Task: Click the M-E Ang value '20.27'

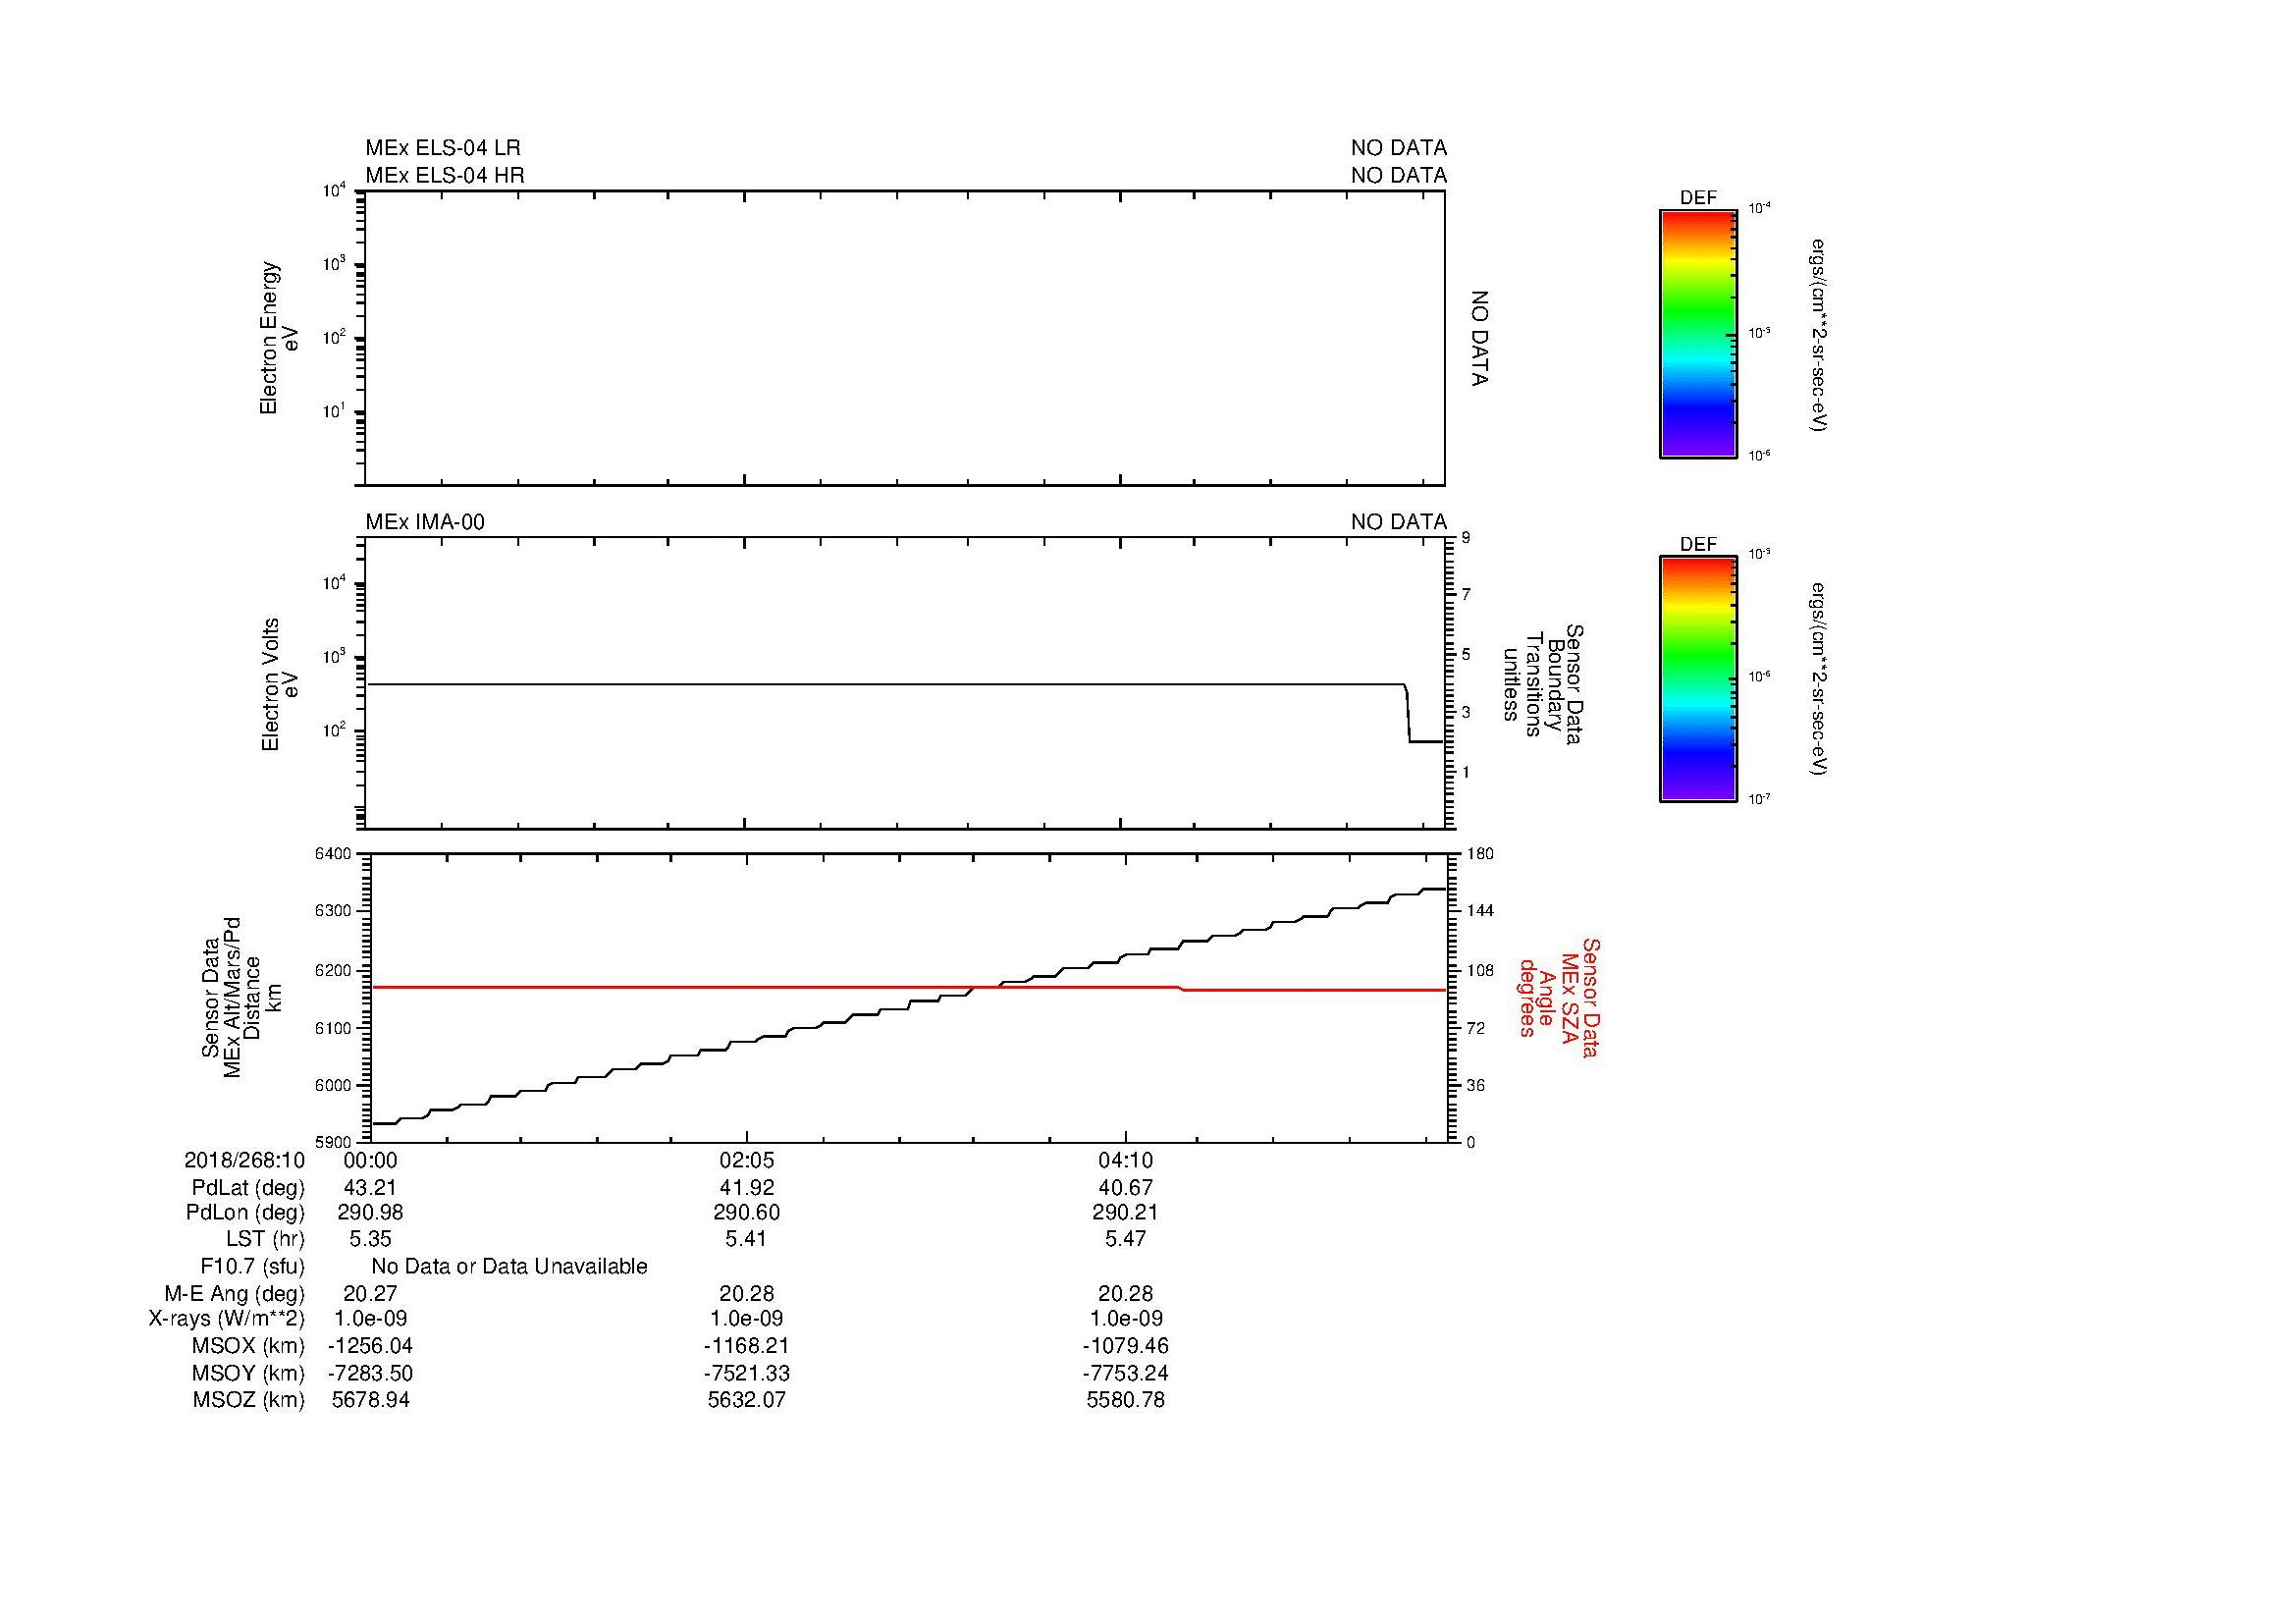Action: [370, 1293]
